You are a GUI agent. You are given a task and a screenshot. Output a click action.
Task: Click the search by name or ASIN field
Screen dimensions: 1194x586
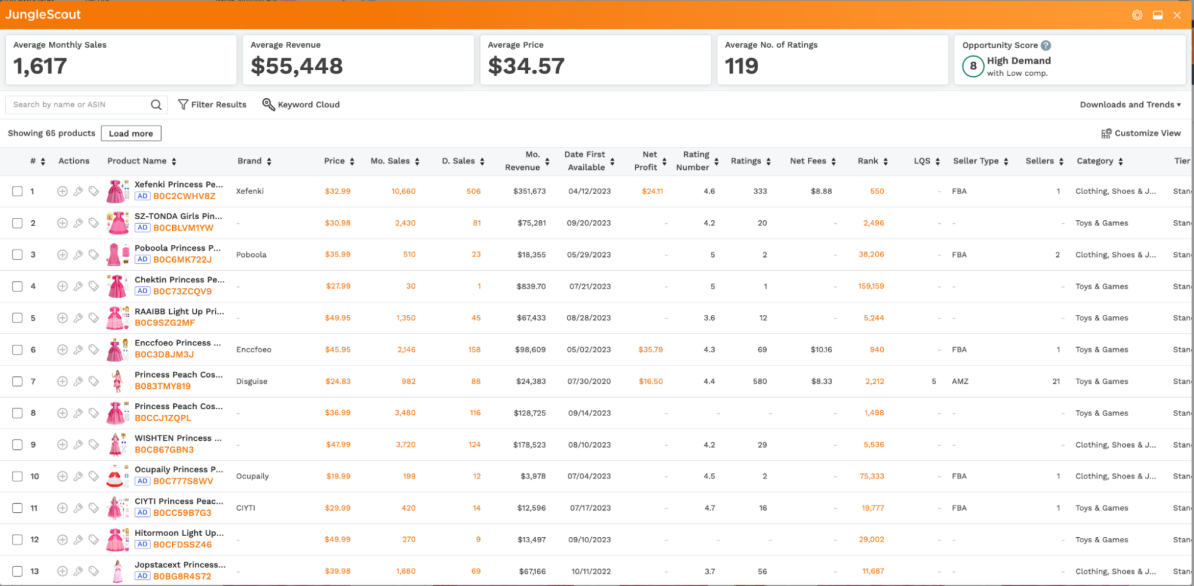click(78, 105)
